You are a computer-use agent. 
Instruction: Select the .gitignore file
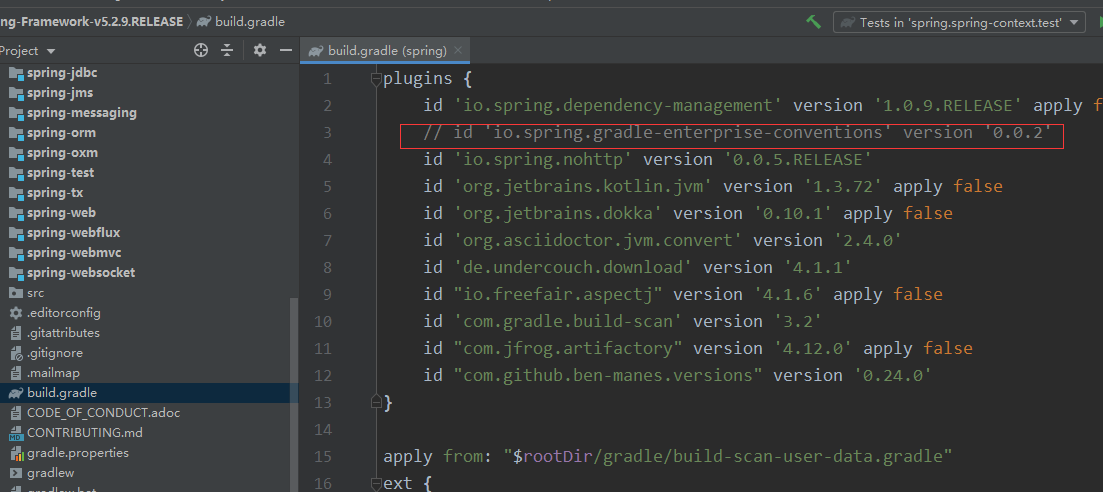(55, 353)
